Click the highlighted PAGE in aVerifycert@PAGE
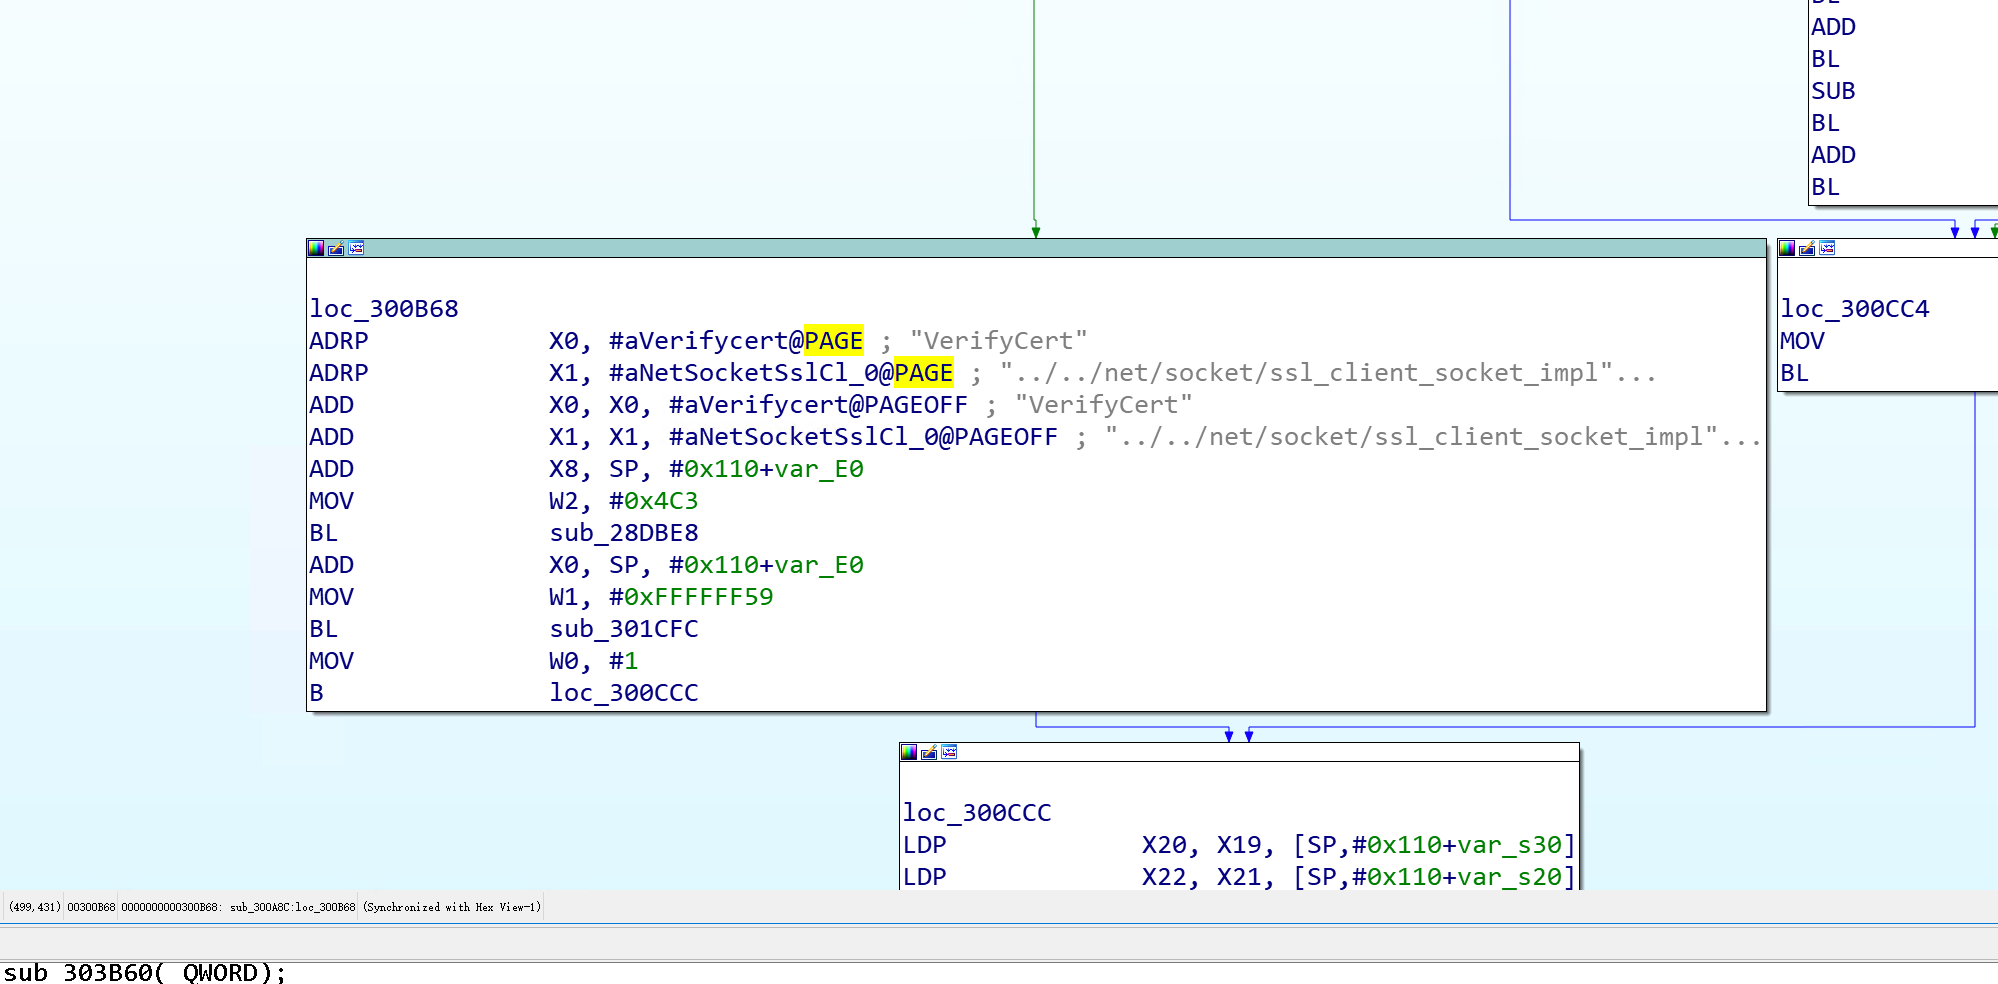The width and height of the screenshot is (1998, 984). 833,341
